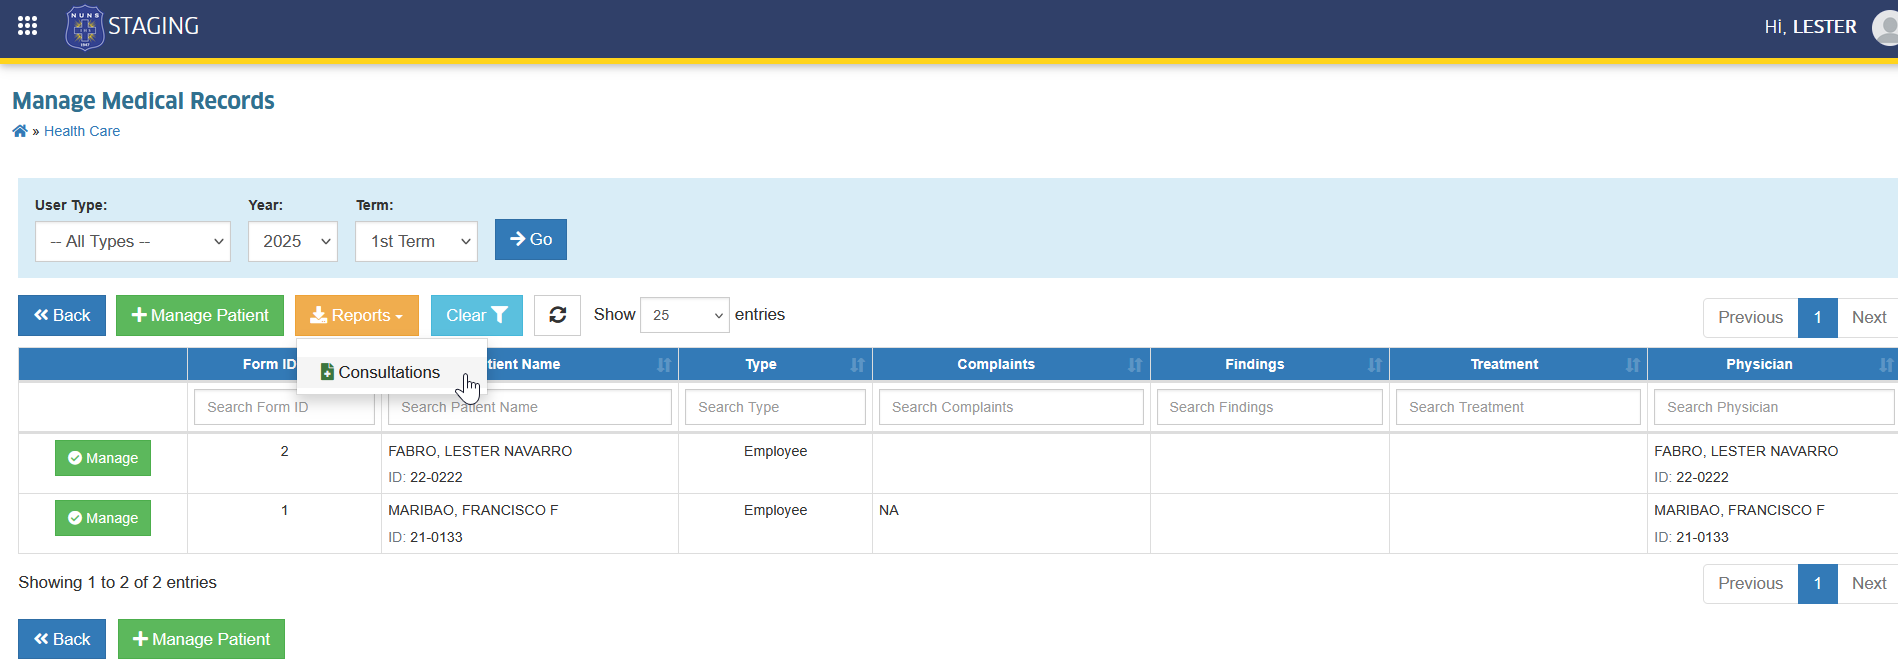Sort by Patient Name column arrows
The height and width of the screenshot is (671, 1898).
(664, 365)
